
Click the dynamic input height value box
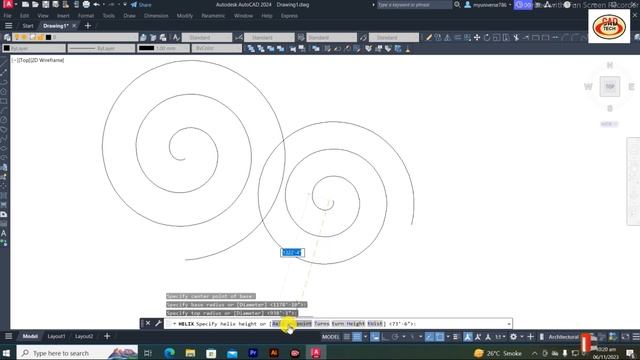(292, 253)
